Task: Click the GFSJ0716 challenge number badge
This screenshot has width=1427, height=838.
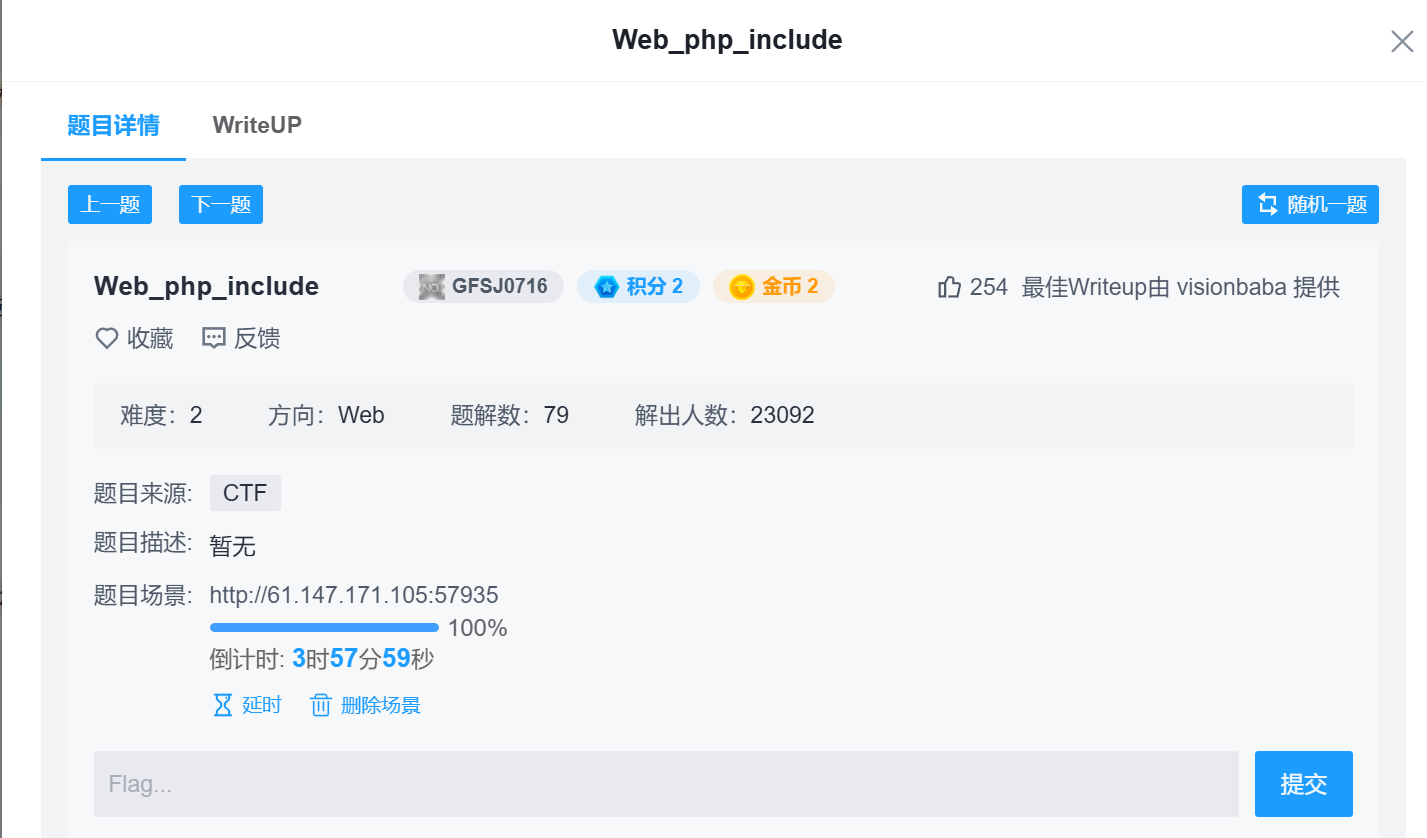Action: 484,287
